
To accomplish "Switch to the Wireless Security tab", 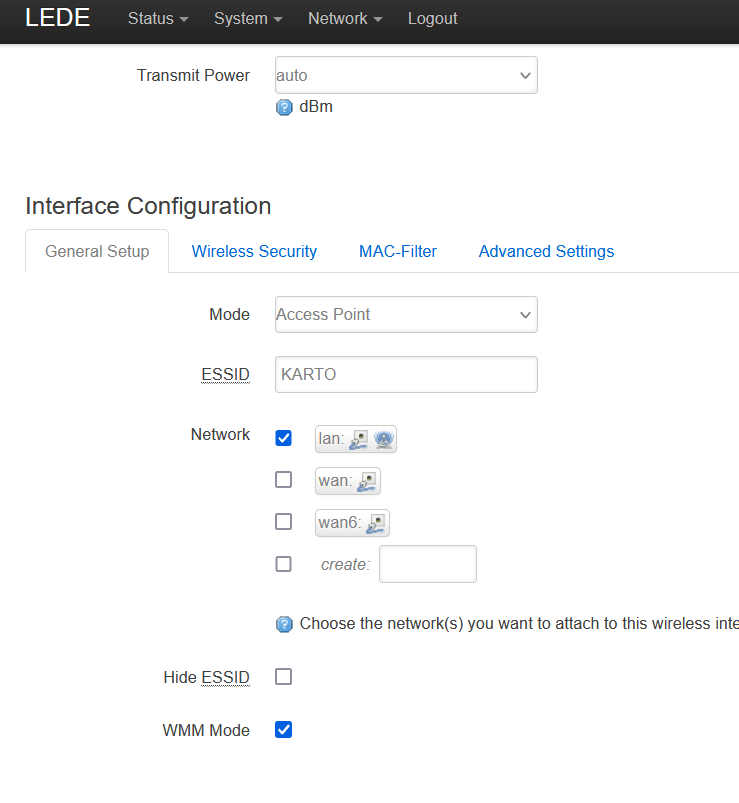I will point(254,252).
